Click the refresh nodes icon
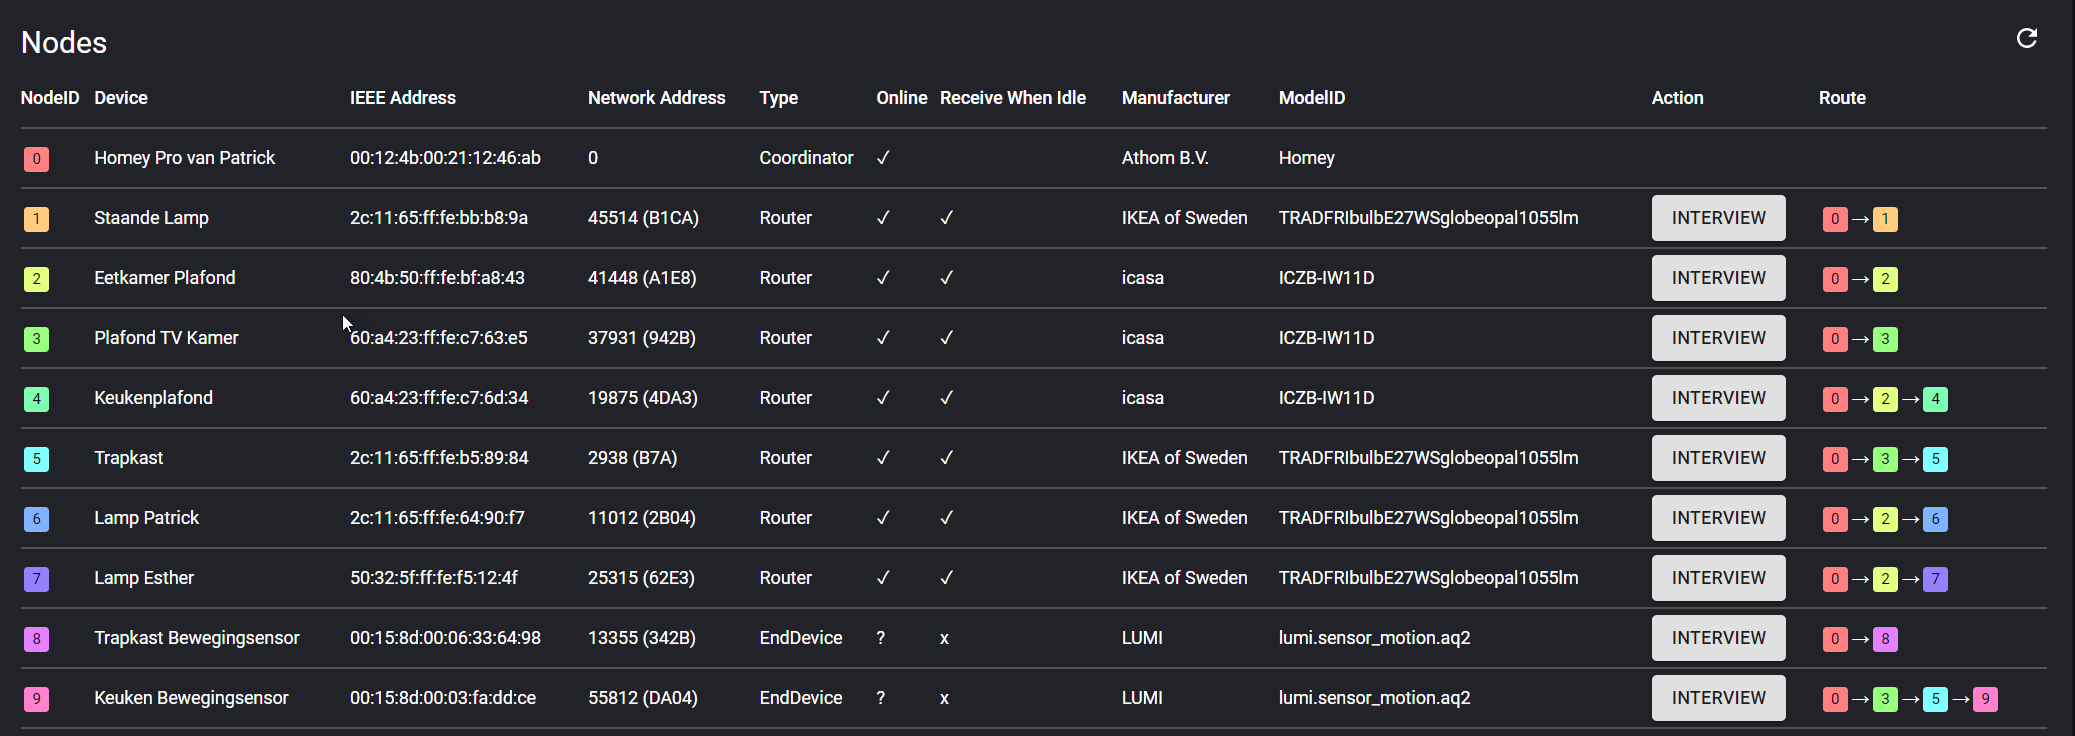Image resolution: width=2075 pixels, height=736 pixels. tap(2026, 38)
